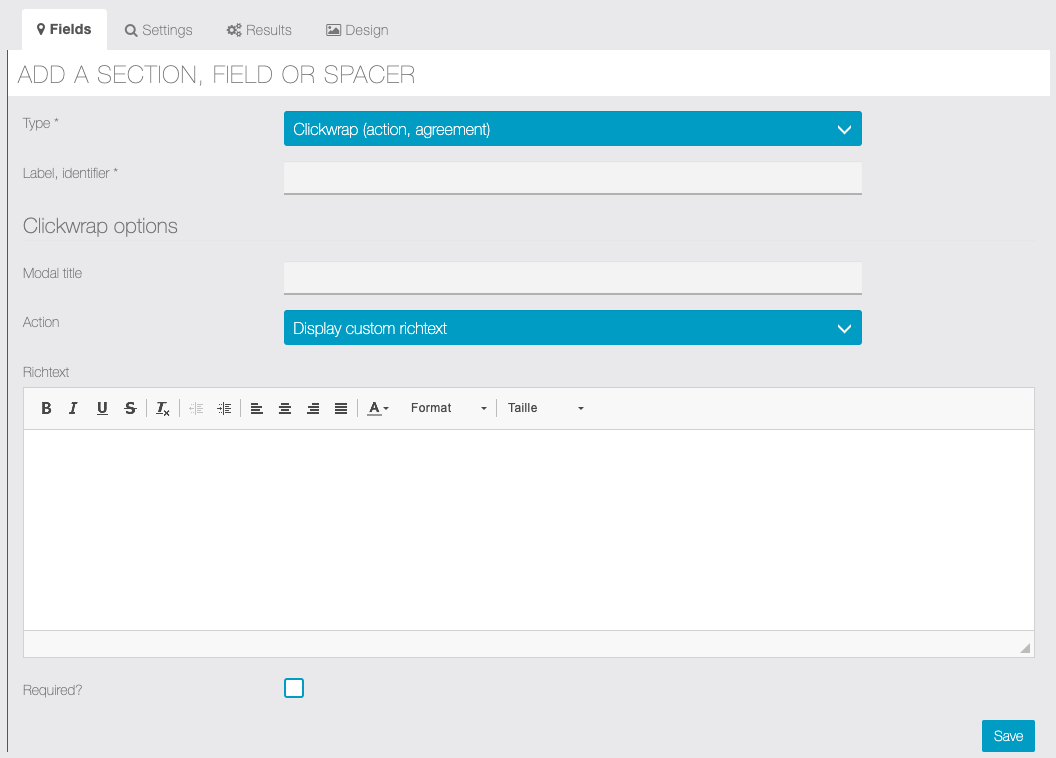This screenshot has width=1056, height=758.
Task: Toggle bold formatting in richtext editor
Action: (46, 408)
